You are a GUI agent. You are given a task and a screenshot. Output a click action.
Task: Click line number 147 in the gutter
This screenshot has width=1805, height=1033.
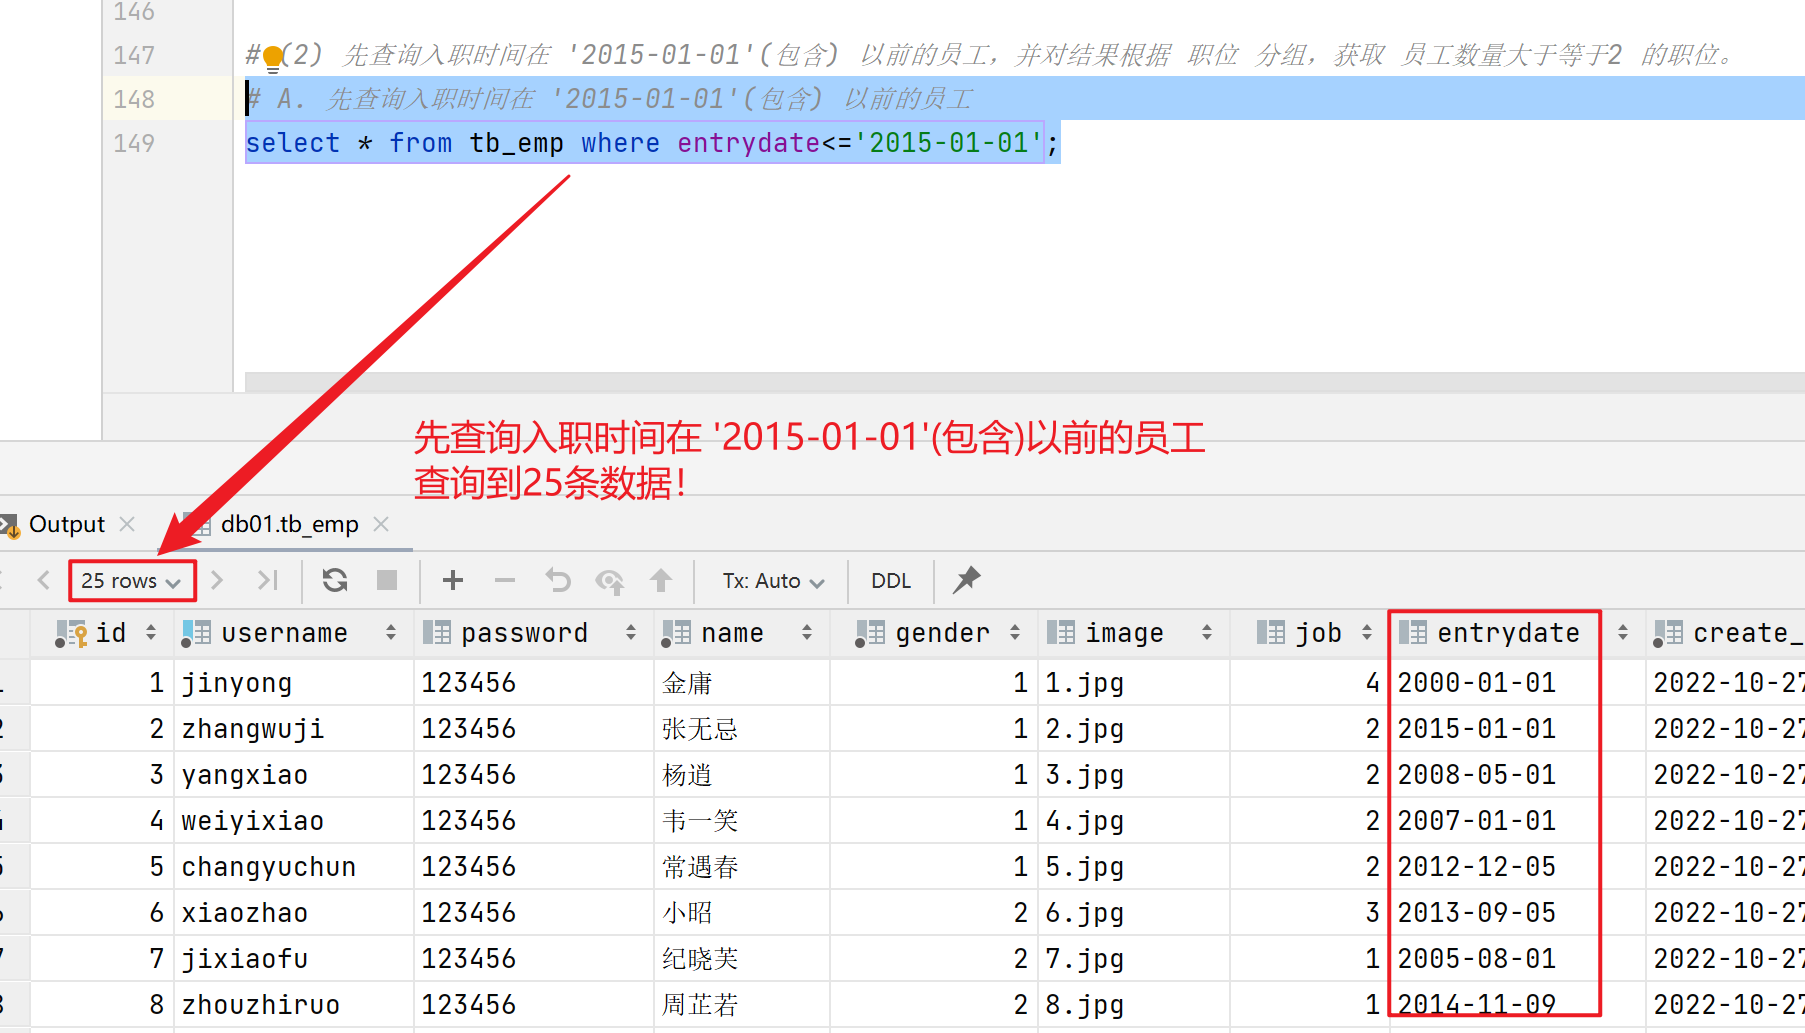134,55
